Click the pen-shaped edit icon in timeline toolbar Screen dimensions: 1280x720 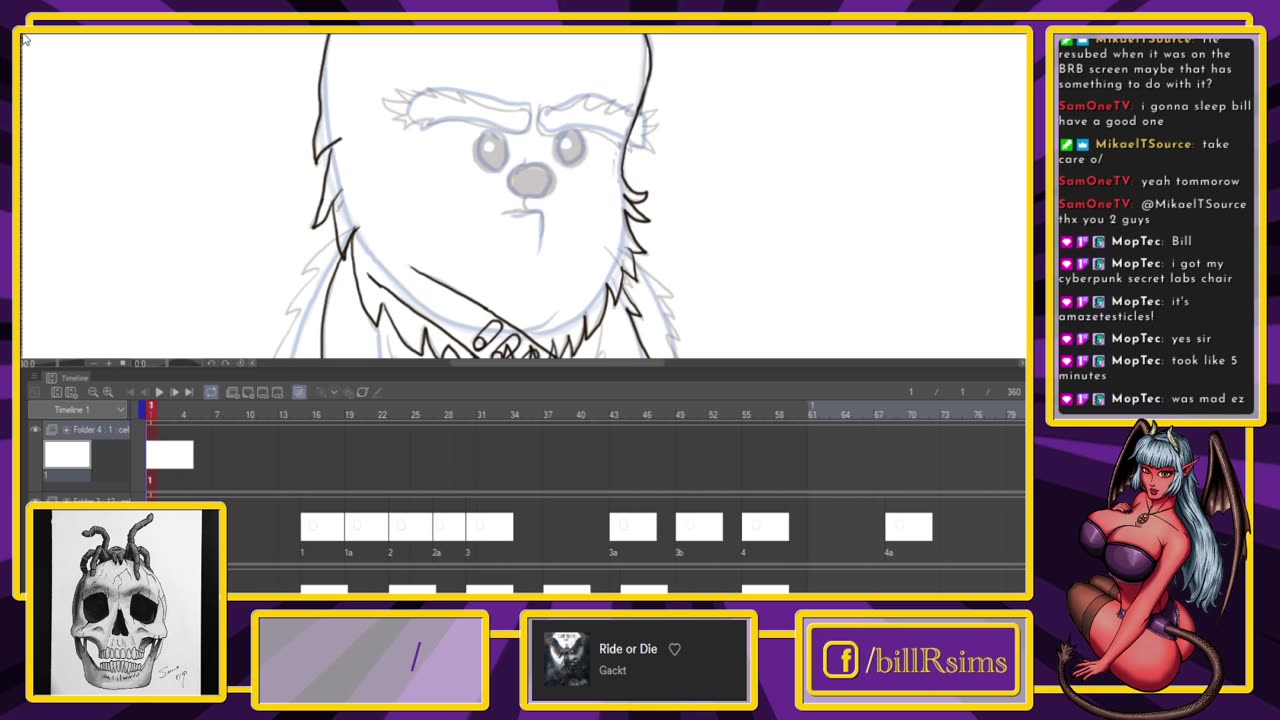coord(378,392)
